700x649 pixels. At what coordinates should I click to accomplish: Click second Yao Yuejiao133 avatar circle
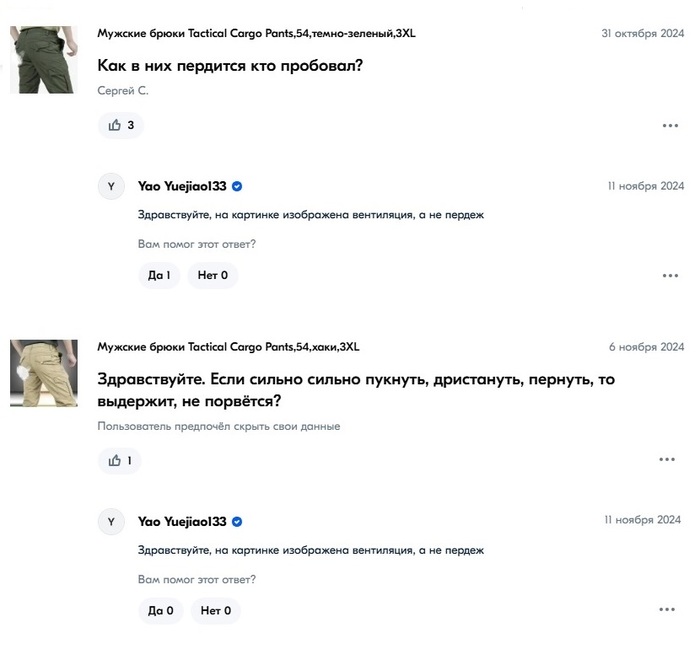tap(111, 521)
